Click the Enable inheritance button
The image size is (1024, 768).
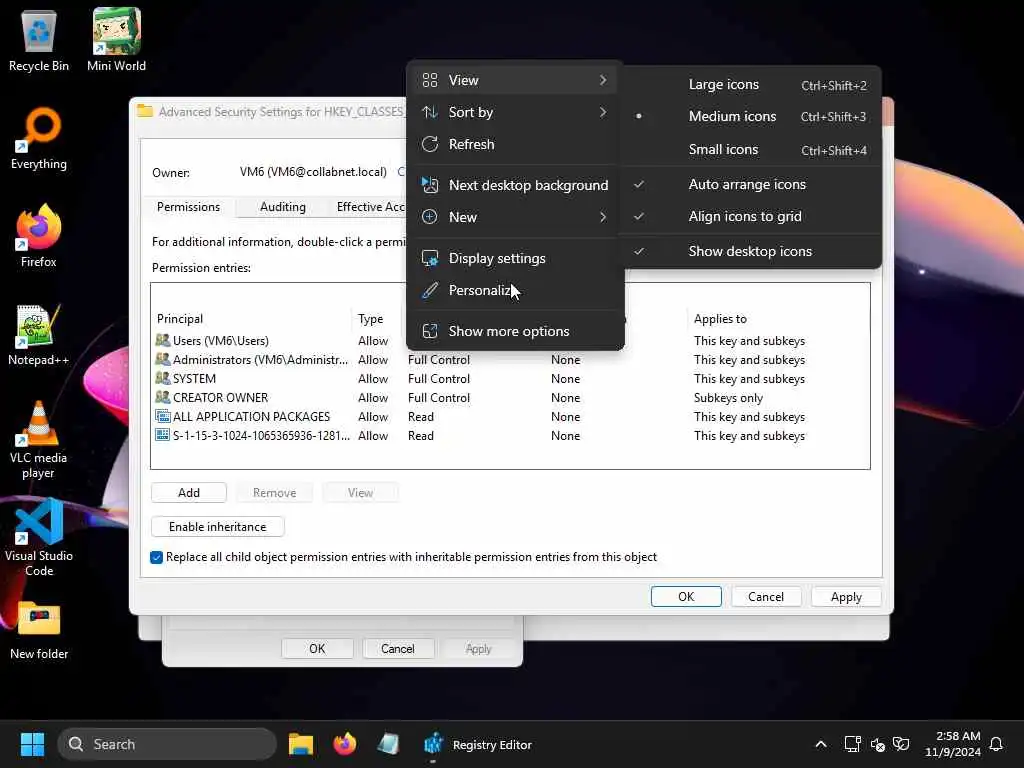(x=217, y=526)
